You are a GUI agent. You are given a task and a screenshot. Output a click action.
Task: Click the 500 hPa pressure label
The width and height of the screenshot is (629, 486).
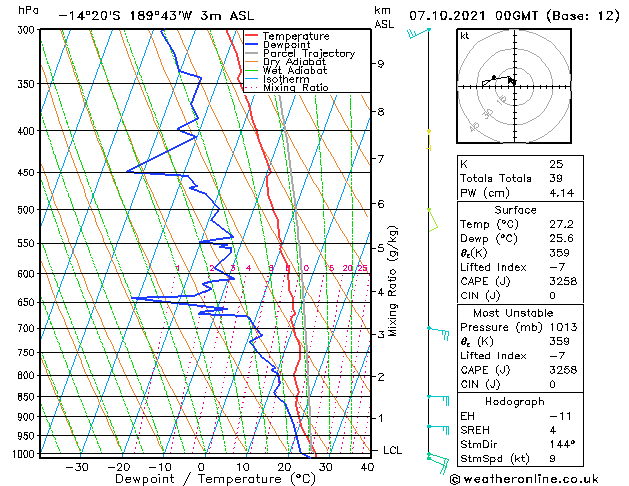(x=26, y=210)
